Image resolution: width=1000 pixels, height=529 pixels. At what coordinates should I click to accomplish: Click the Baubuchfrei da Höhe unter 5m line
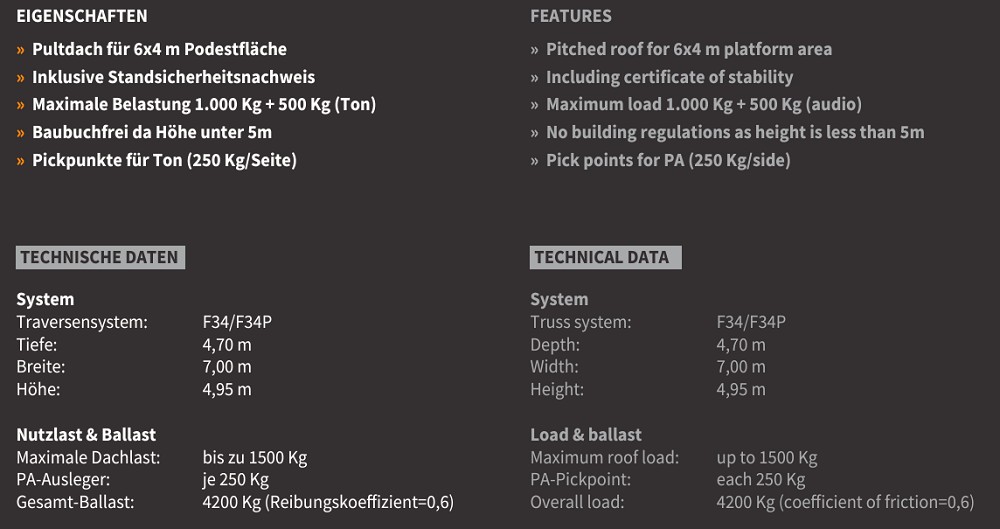152,132
